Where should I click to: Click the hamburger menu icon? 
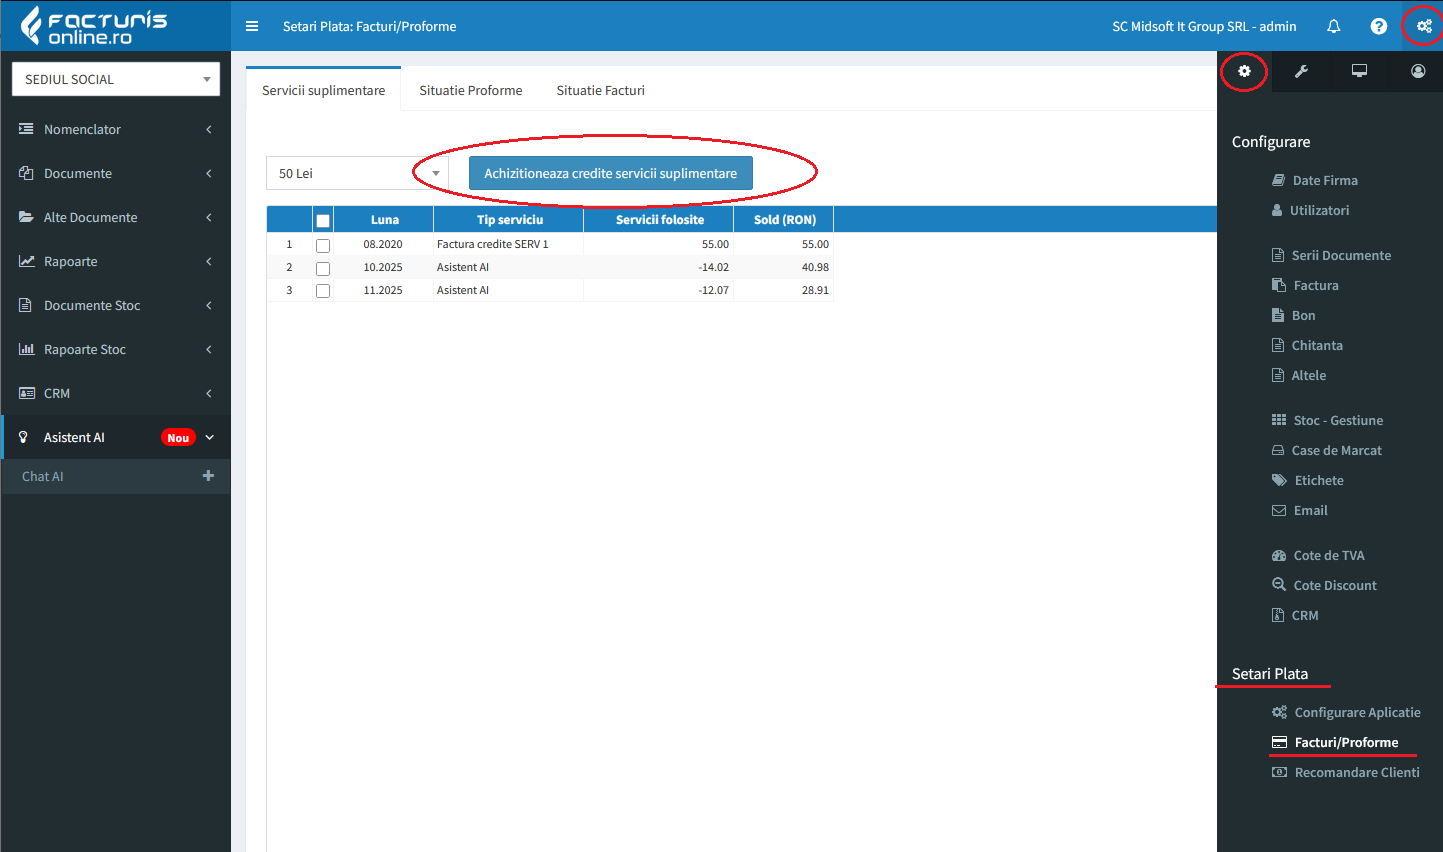252,26
